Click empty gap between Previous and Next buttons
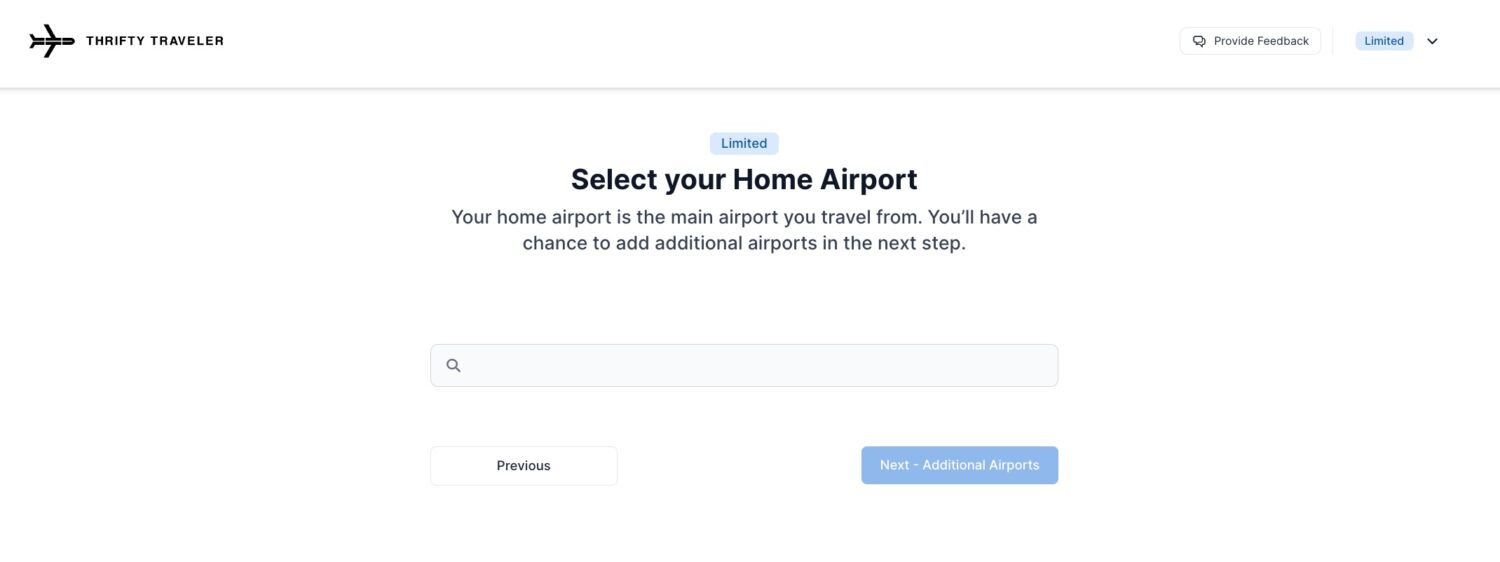This screenshot has width=1500, height=562. pos(739,466)
